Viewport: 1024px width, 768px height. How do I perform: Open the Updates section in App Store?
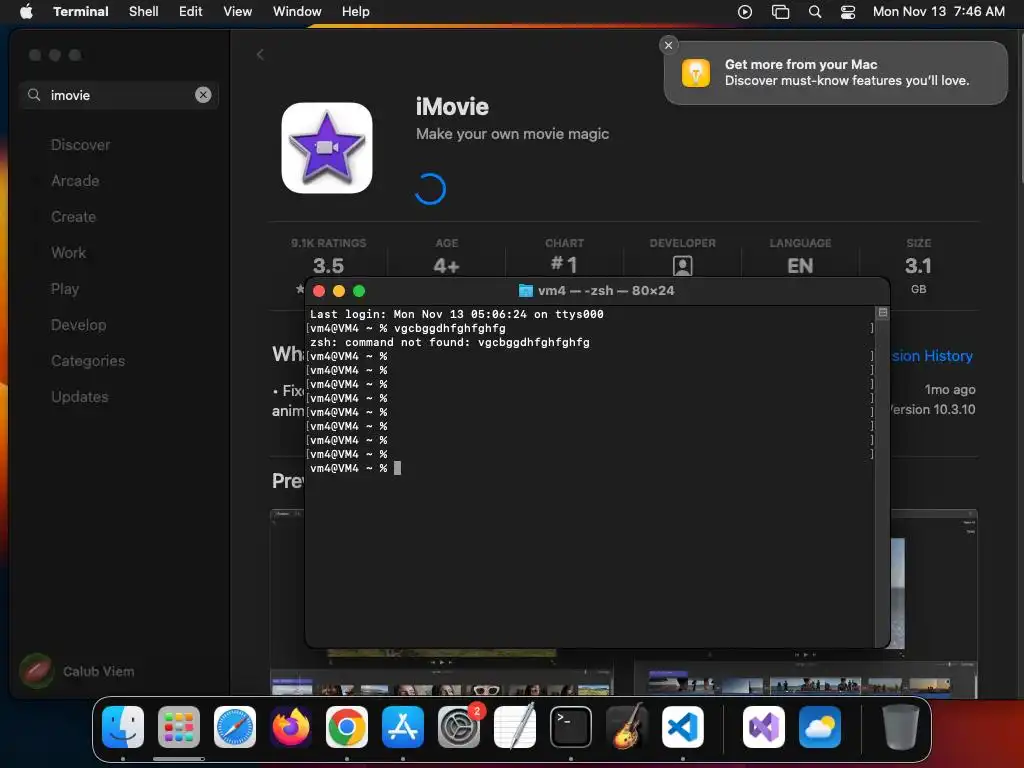click(80, 396)
